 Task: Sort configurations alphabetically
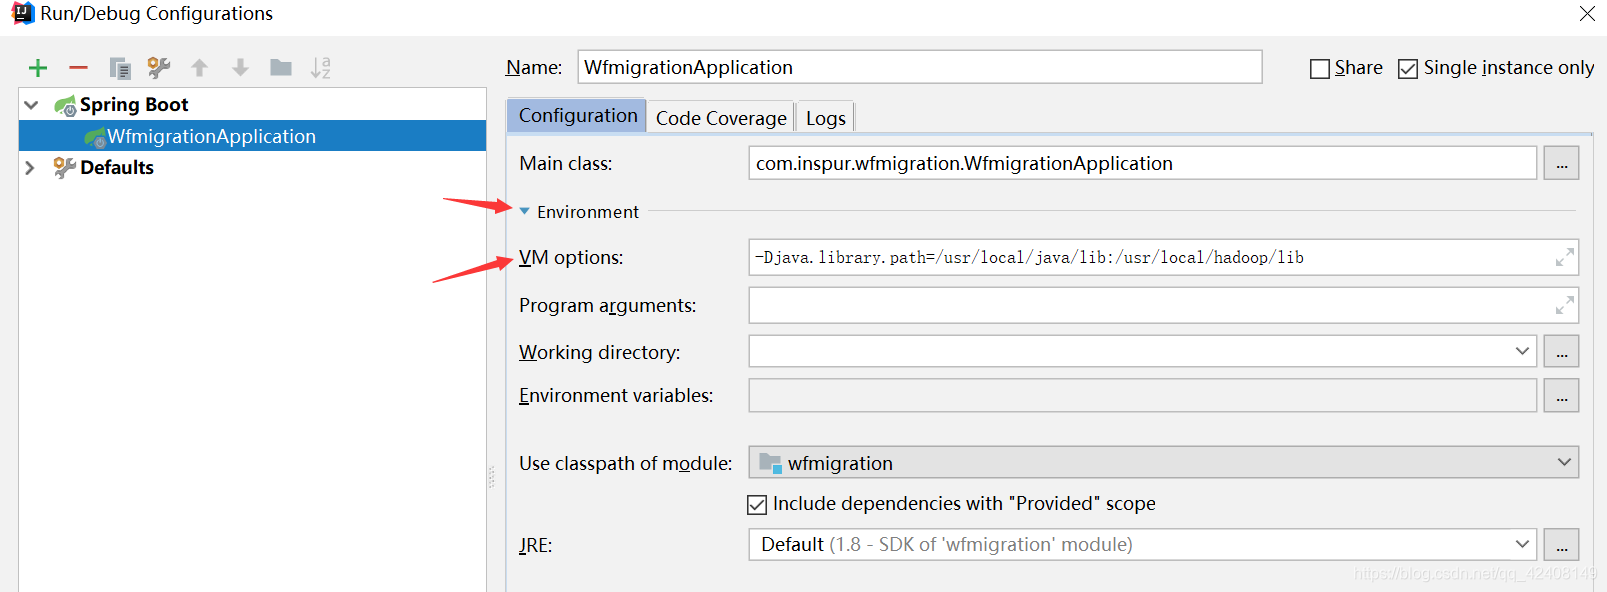coord(320,68)
